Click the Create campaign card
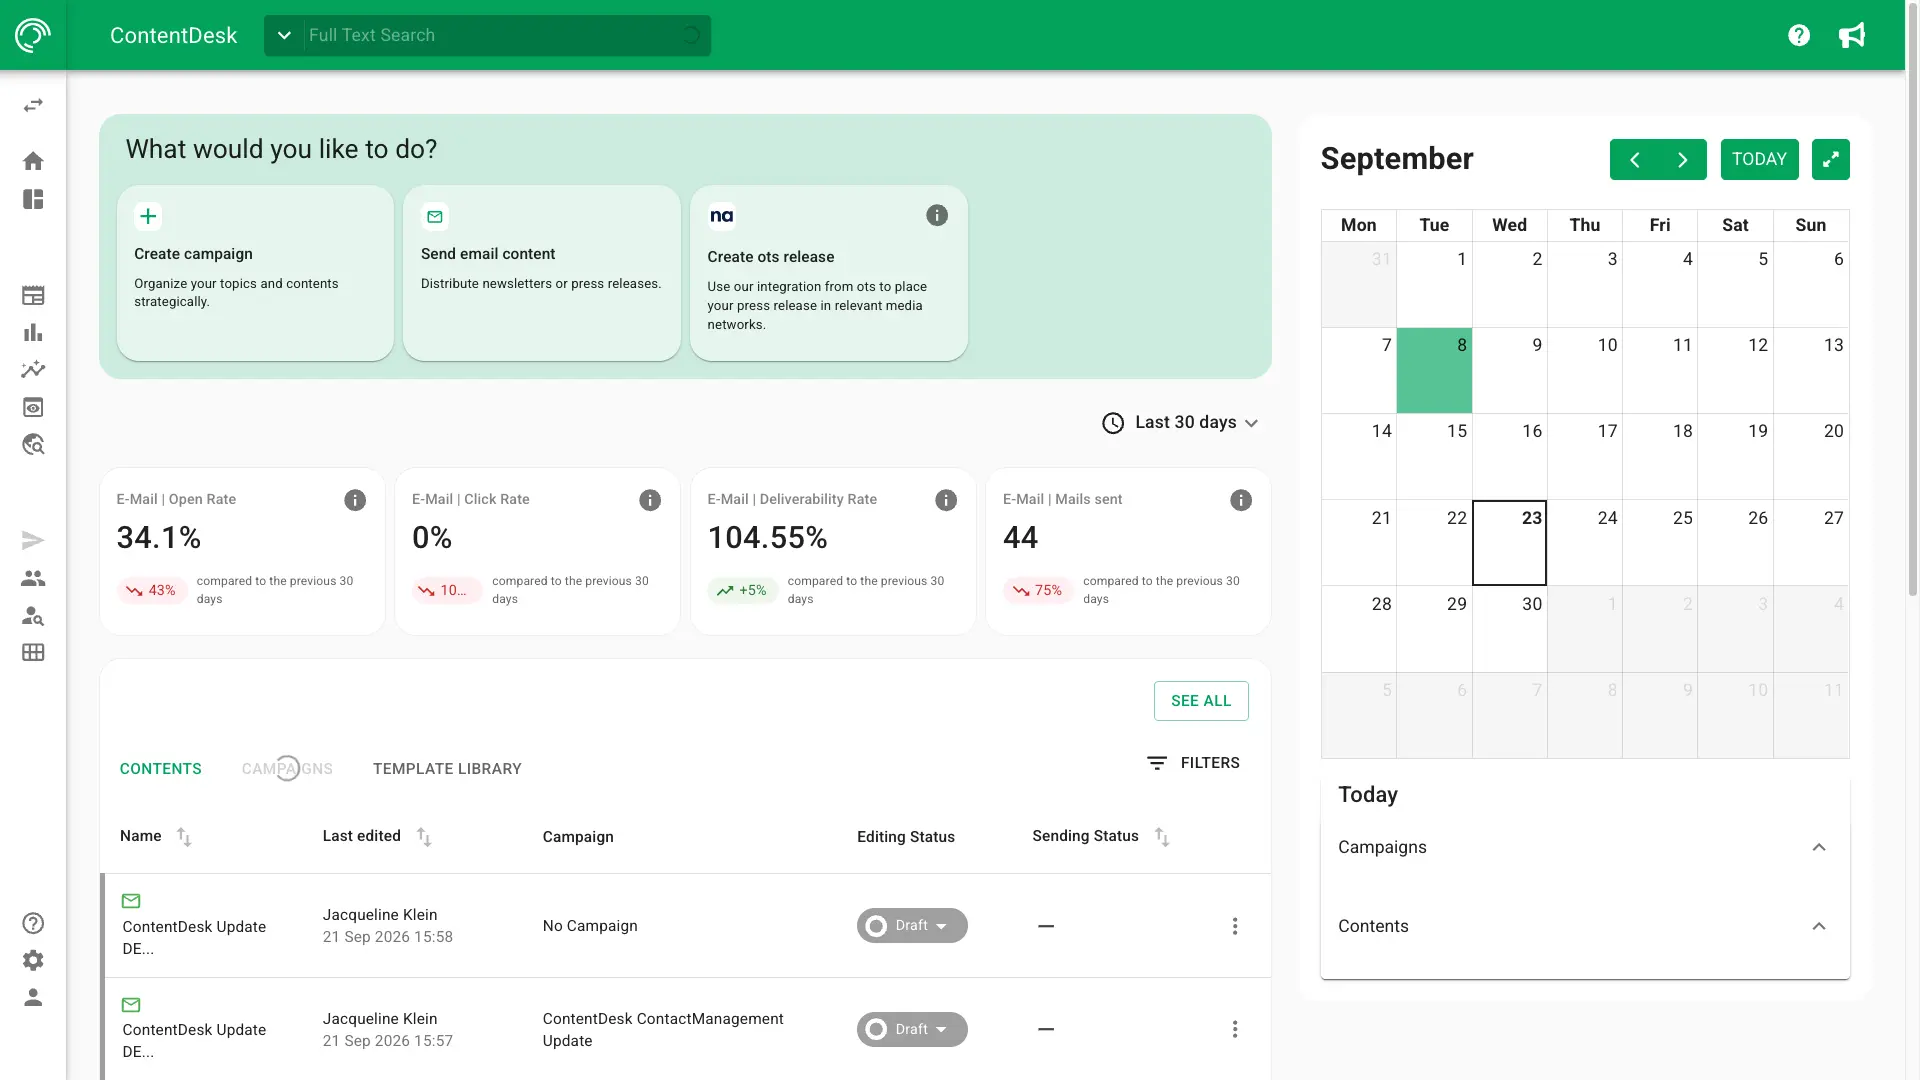The image size is (1920, 1080). click(x=255, y=273)
